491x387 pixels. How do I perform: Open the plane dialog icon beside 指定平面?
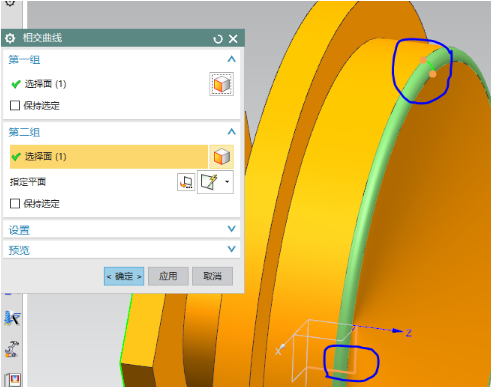point(186,182)
